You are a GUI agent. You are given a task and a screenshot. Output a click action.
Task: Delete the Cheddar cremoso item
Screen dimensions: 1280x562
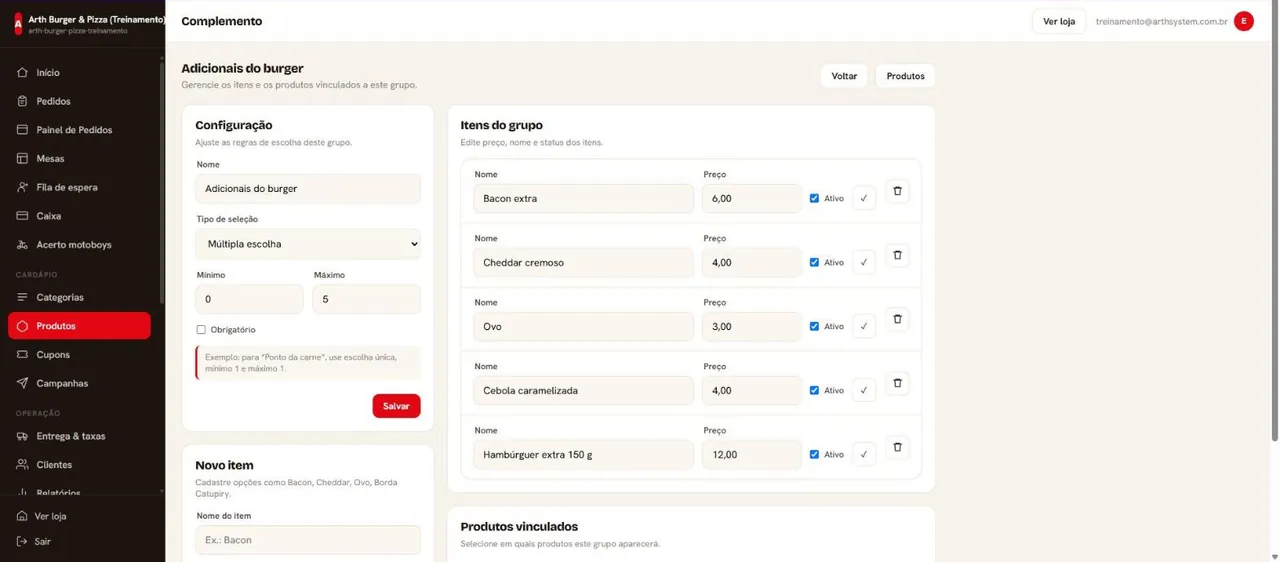897,255
